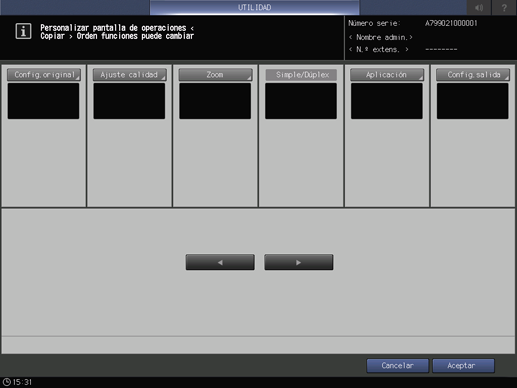Select the black preview under Zoom
The height and width of the screenshot is (388, 517).
click(x=215, y=101)
